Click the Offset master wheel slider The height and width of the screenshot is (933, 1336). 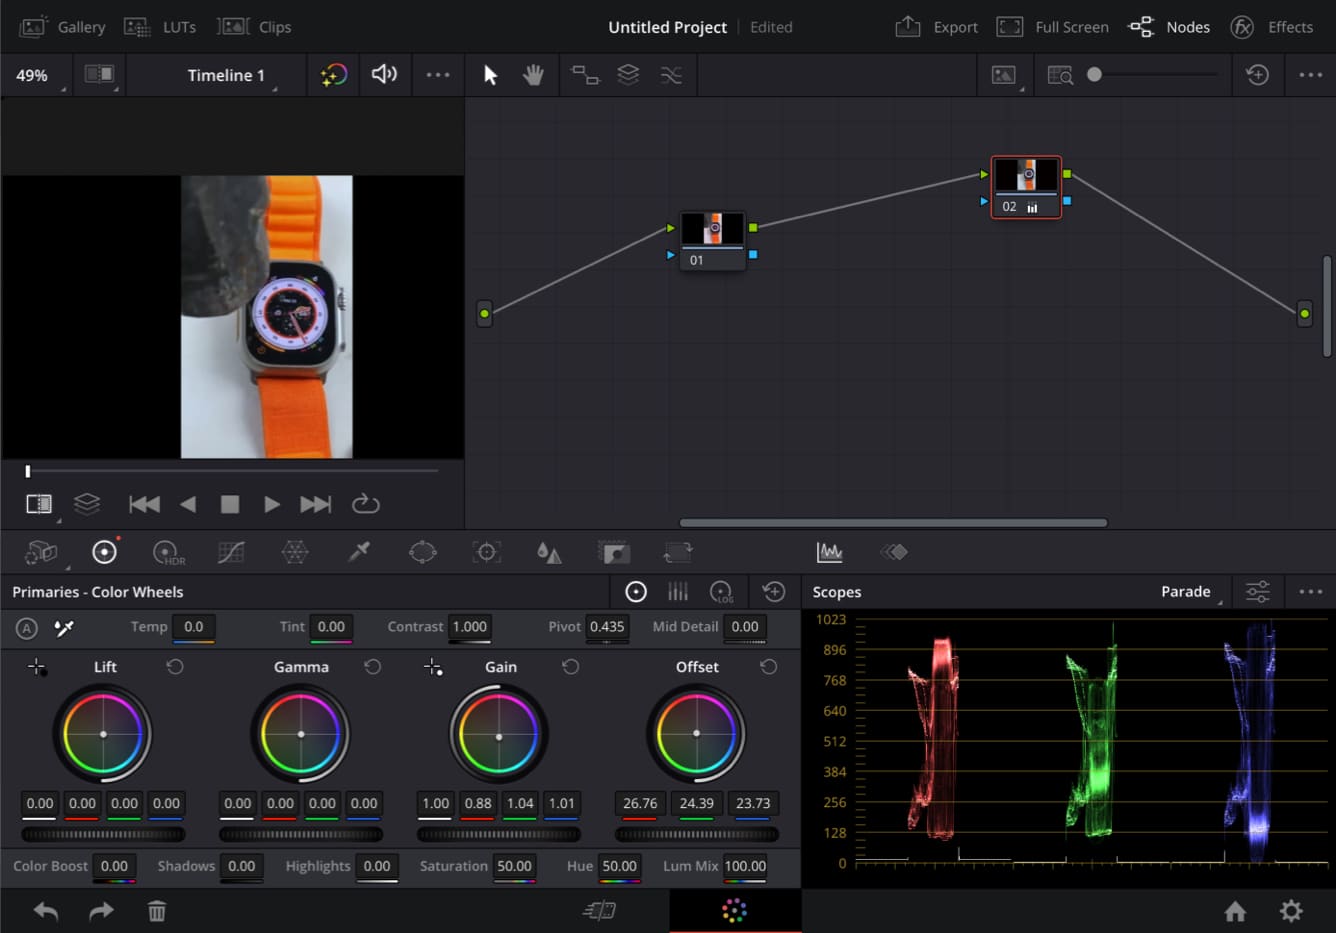[x=696, y=834]
